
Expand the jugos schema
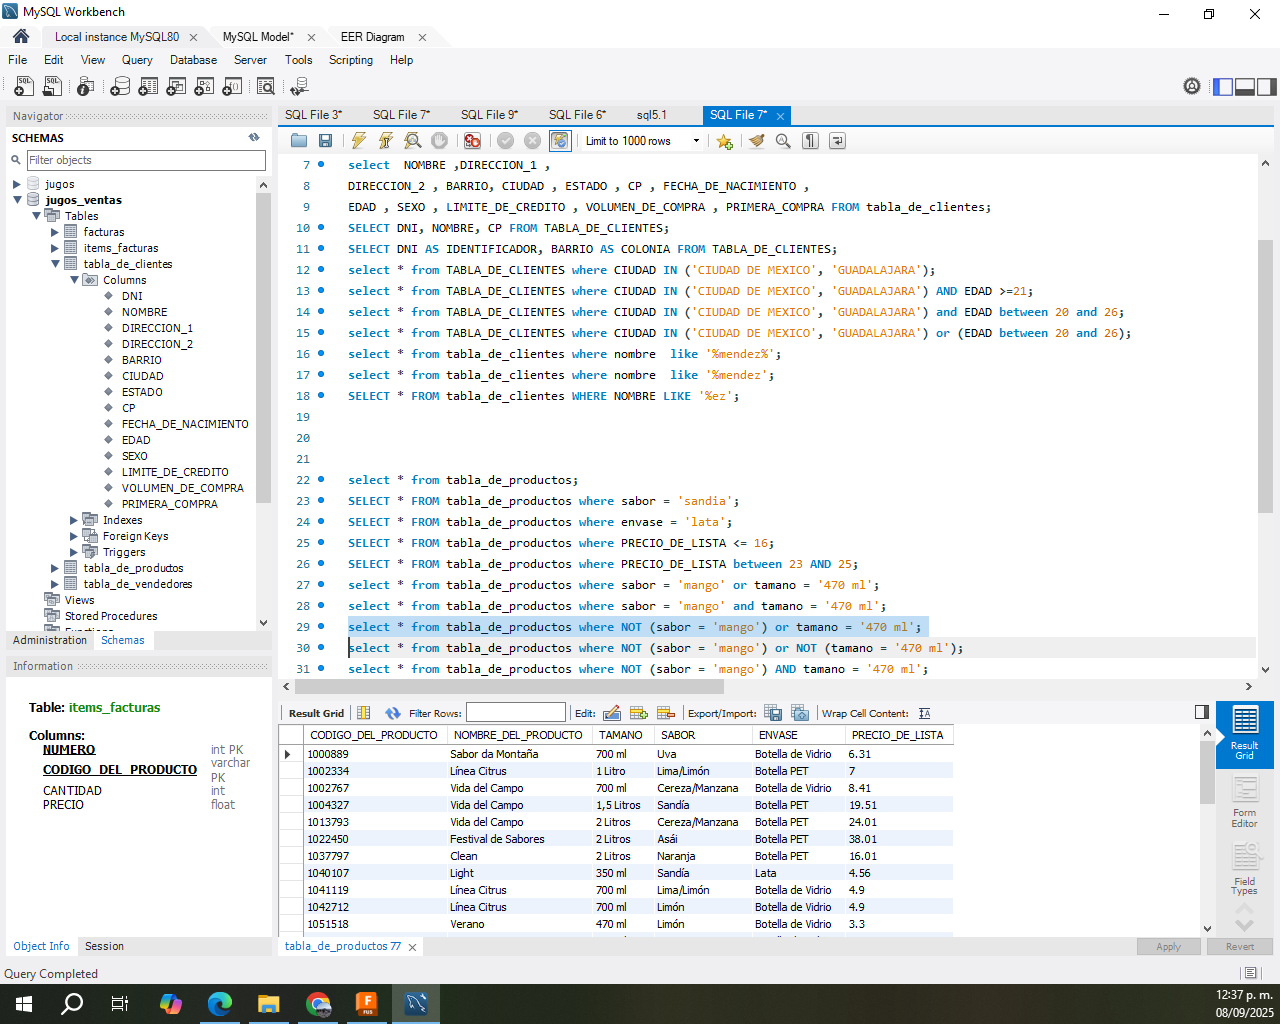(x=17, y=184)
